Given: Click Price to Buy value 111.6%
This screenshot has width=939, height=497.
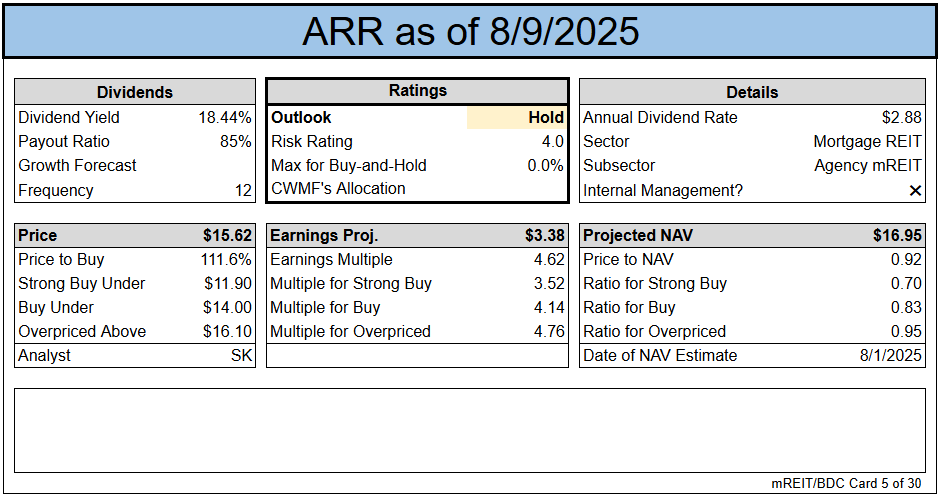Looking at the screenshot, I should pyautogui.click(x=226, y=259).
